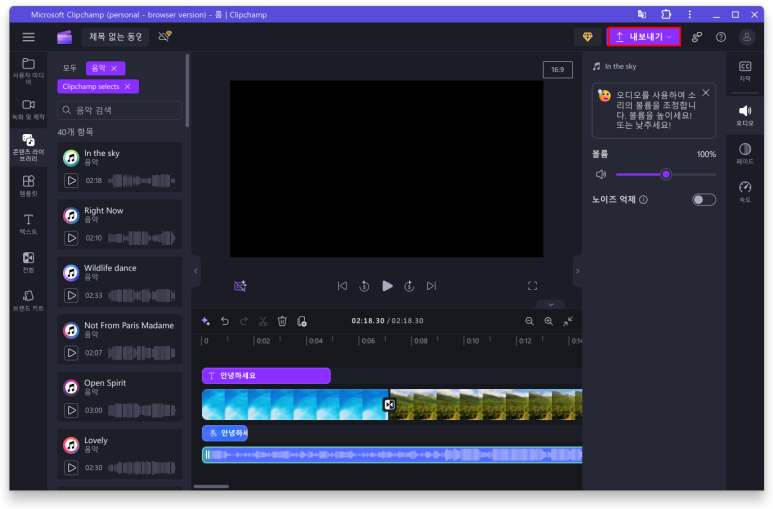
Task: Preview the Lovely track
Action: coord(71,468)
